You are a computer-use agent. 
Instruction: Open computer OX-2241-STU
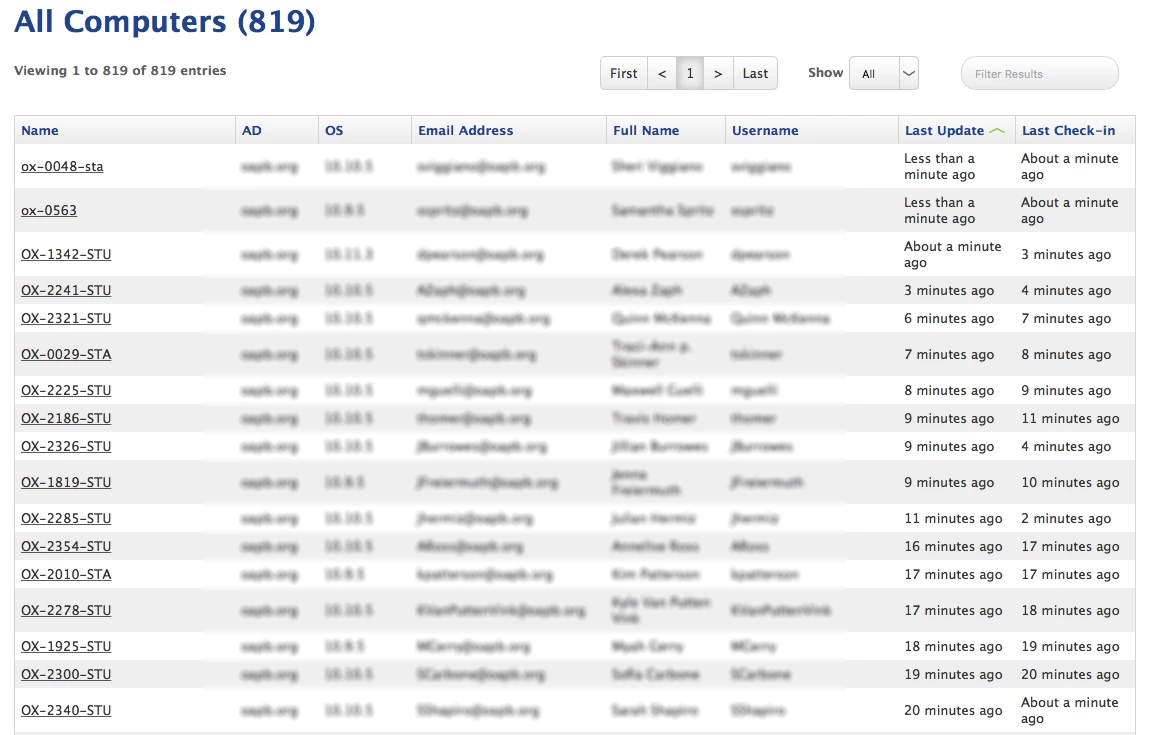point(66,291)
